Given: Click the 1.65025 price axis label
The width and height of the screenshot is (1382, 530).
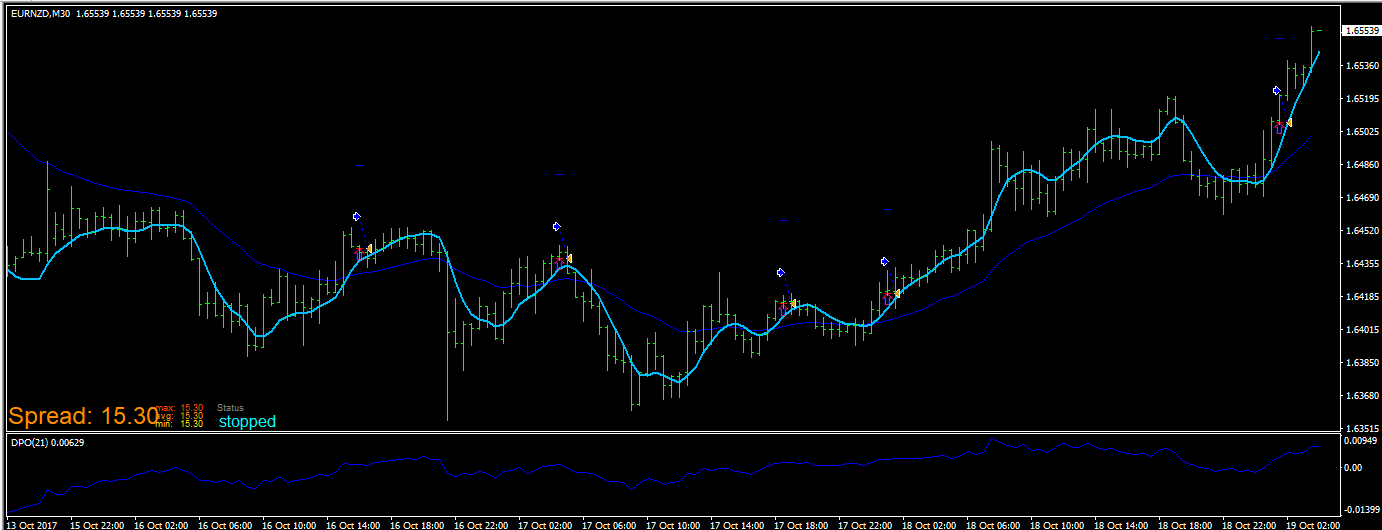Looking at the screenshot, I should click(1362, 132).
